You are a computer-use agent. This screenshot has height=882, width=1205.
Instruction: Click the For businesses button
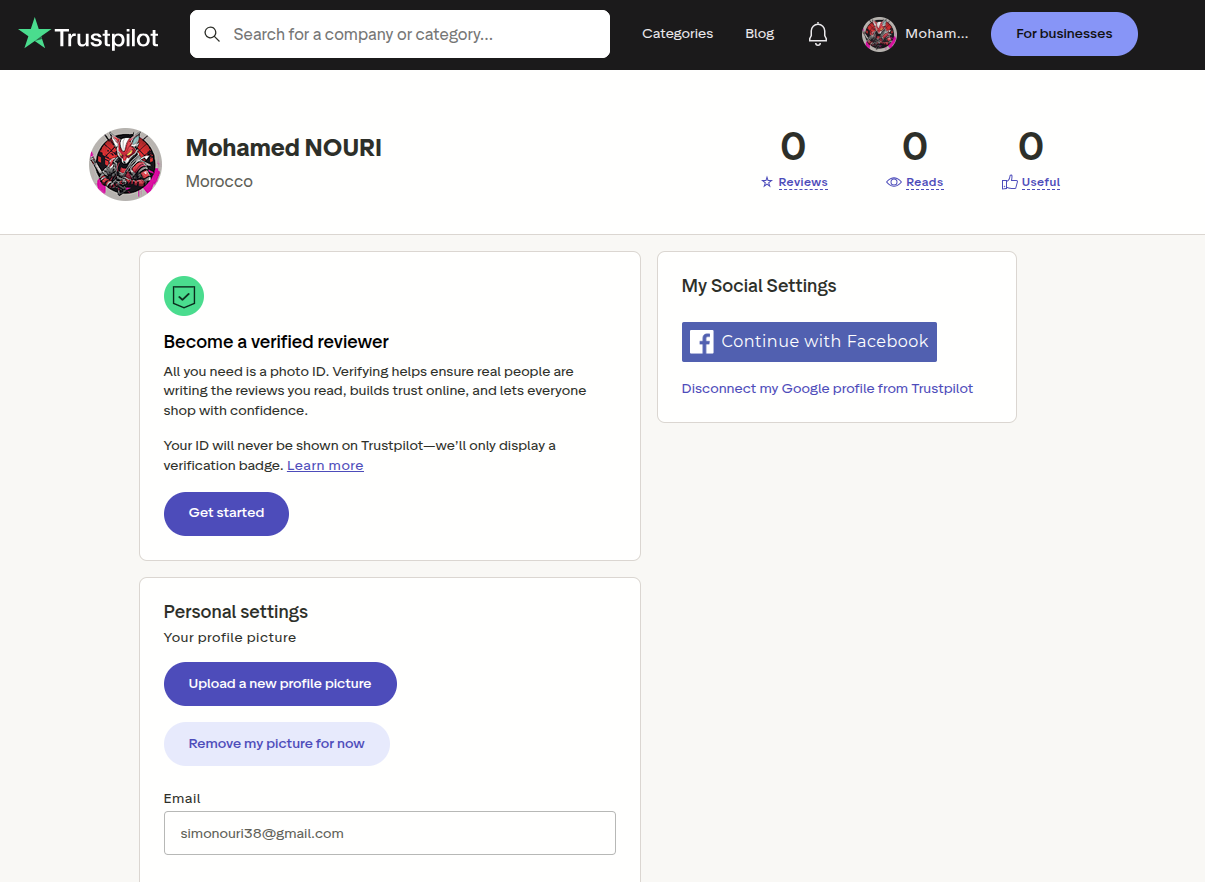coord(1064,34)
